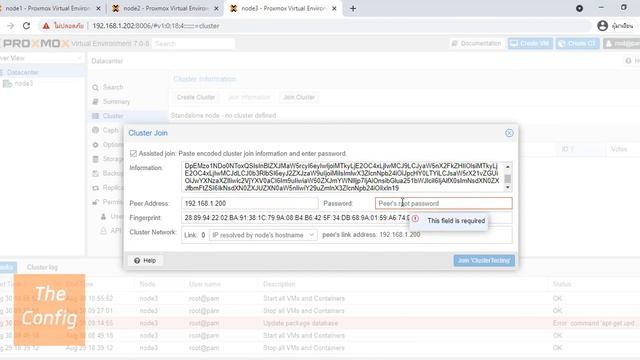The height and width of the screenshot is (360, 640).
Task: Focus the Peer Address field
Action: pyautogui.click(x=249, y=203)
